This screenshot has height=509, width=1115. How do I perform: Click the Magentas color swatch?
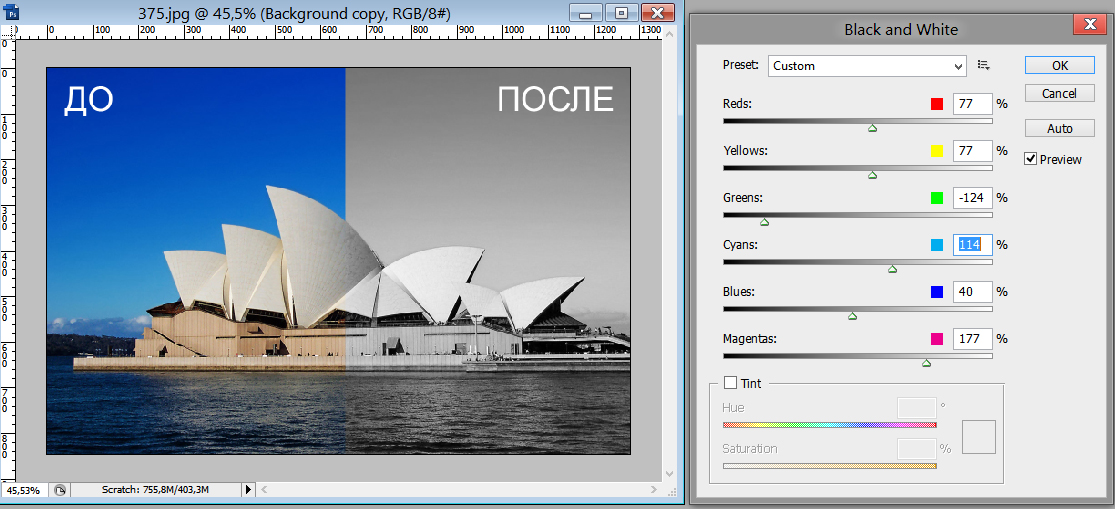tap(937, 338)
